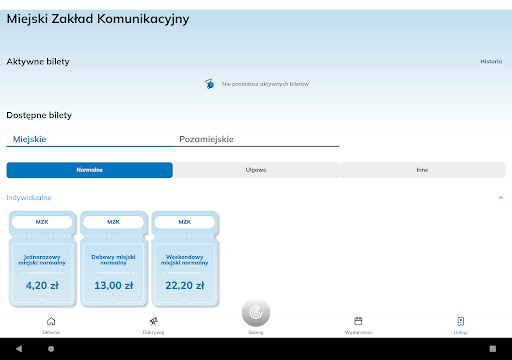Click the Aktywne bilety heading
Screen dimensions: 512x360
[38, 62]
